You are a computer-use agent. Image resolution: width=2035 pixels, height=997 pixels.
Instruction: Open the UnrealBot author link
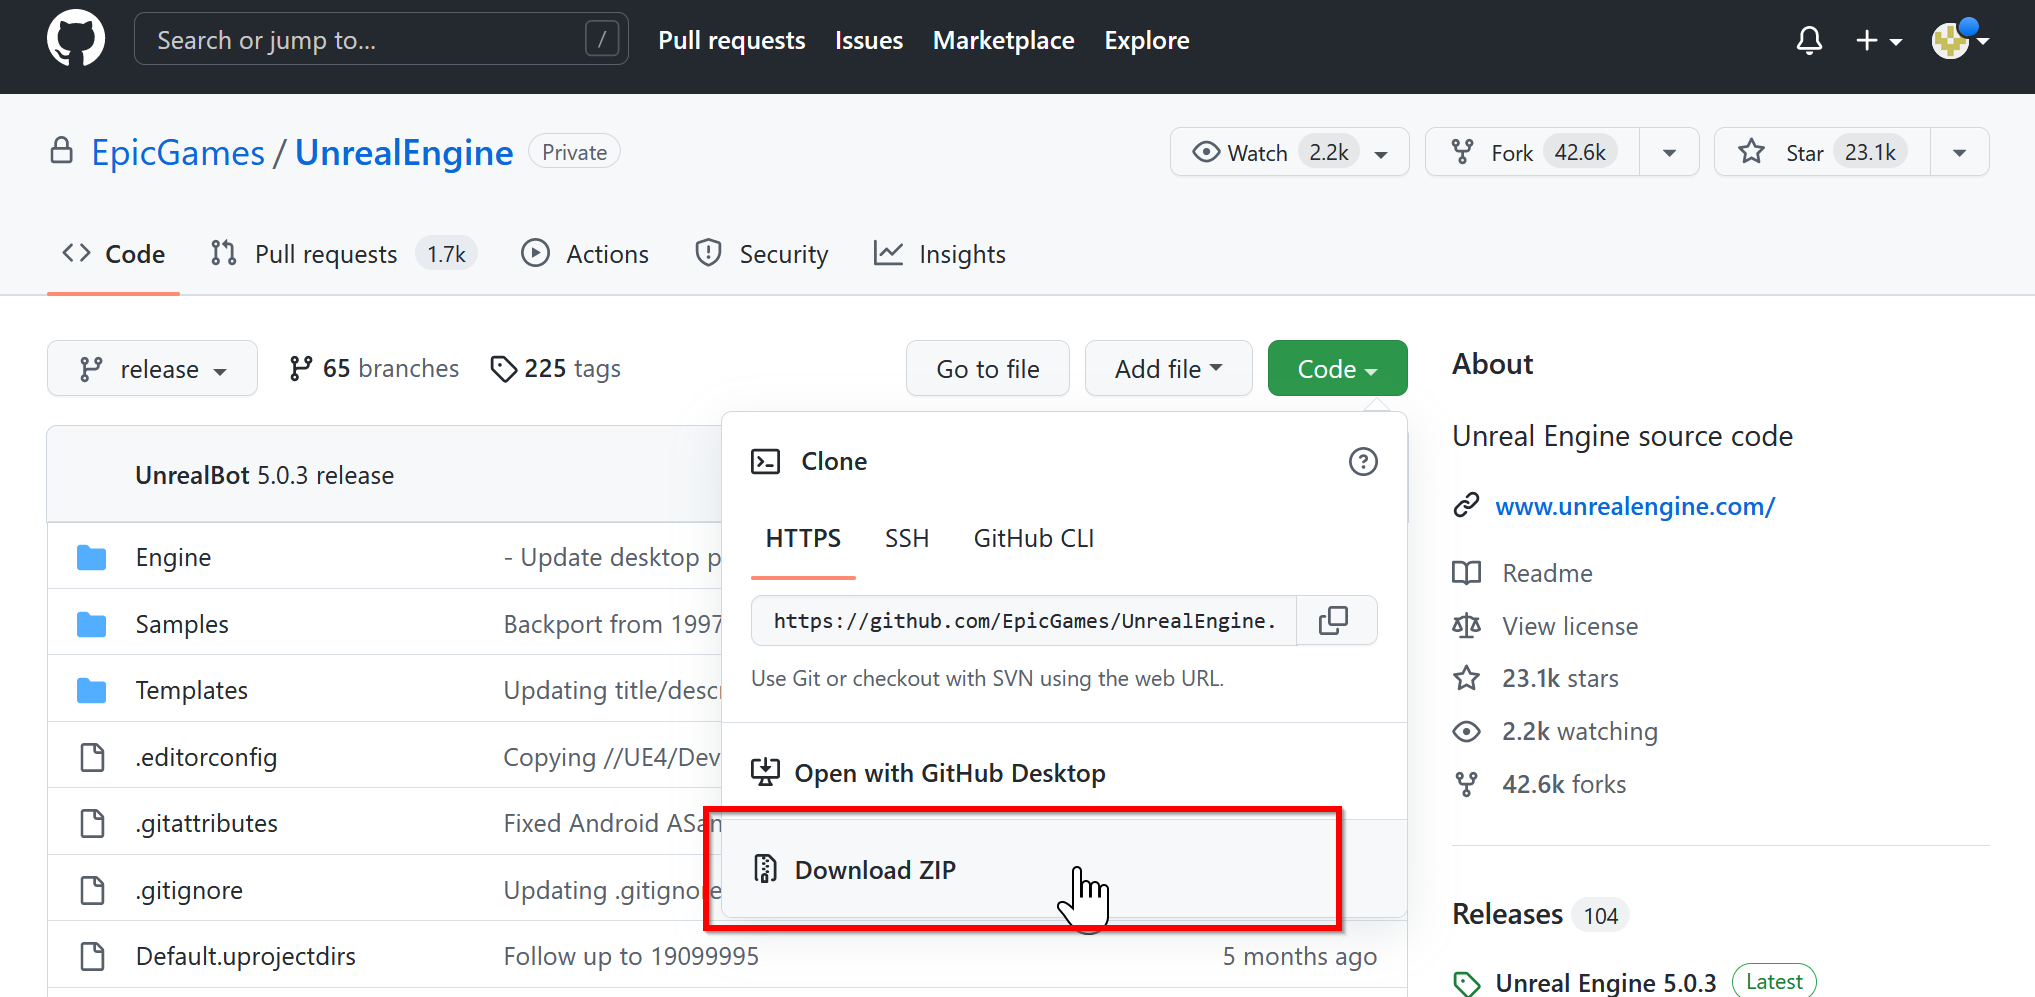point(192,475)
